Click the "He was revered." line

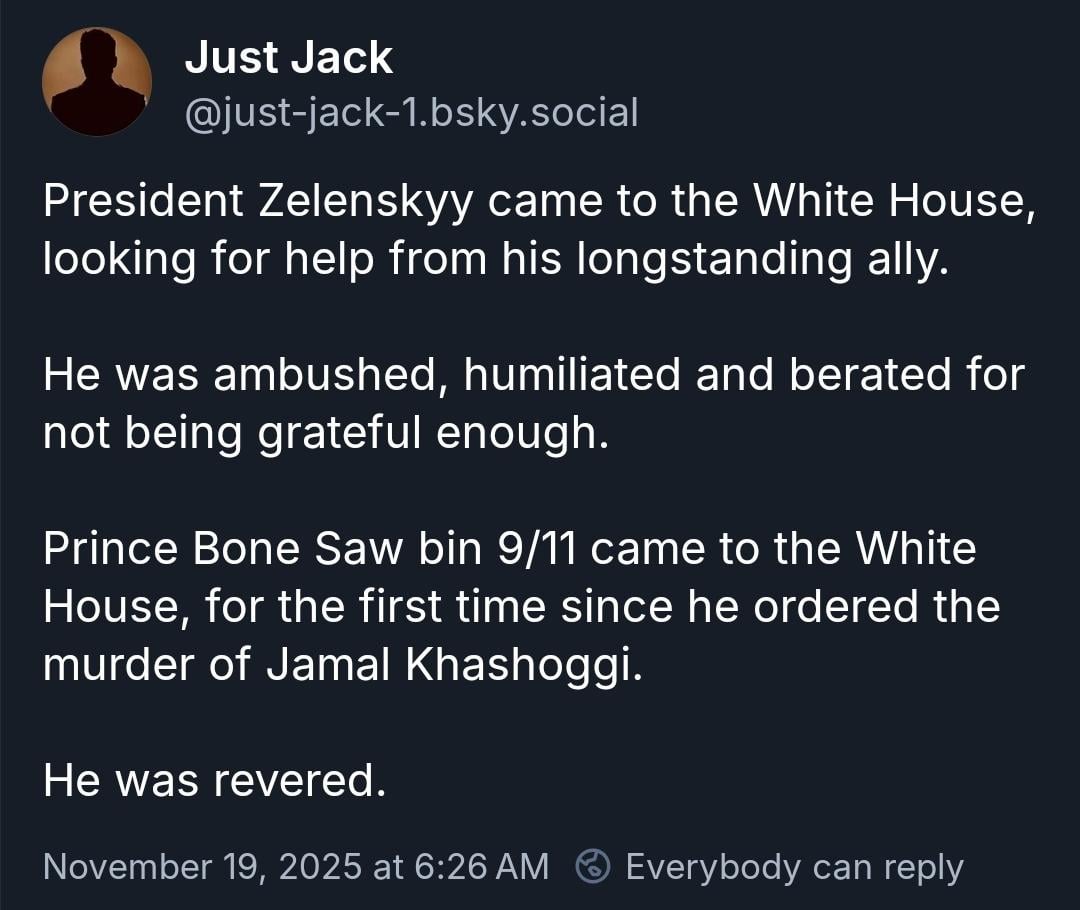pyautogui.click(x=213, y=781)
